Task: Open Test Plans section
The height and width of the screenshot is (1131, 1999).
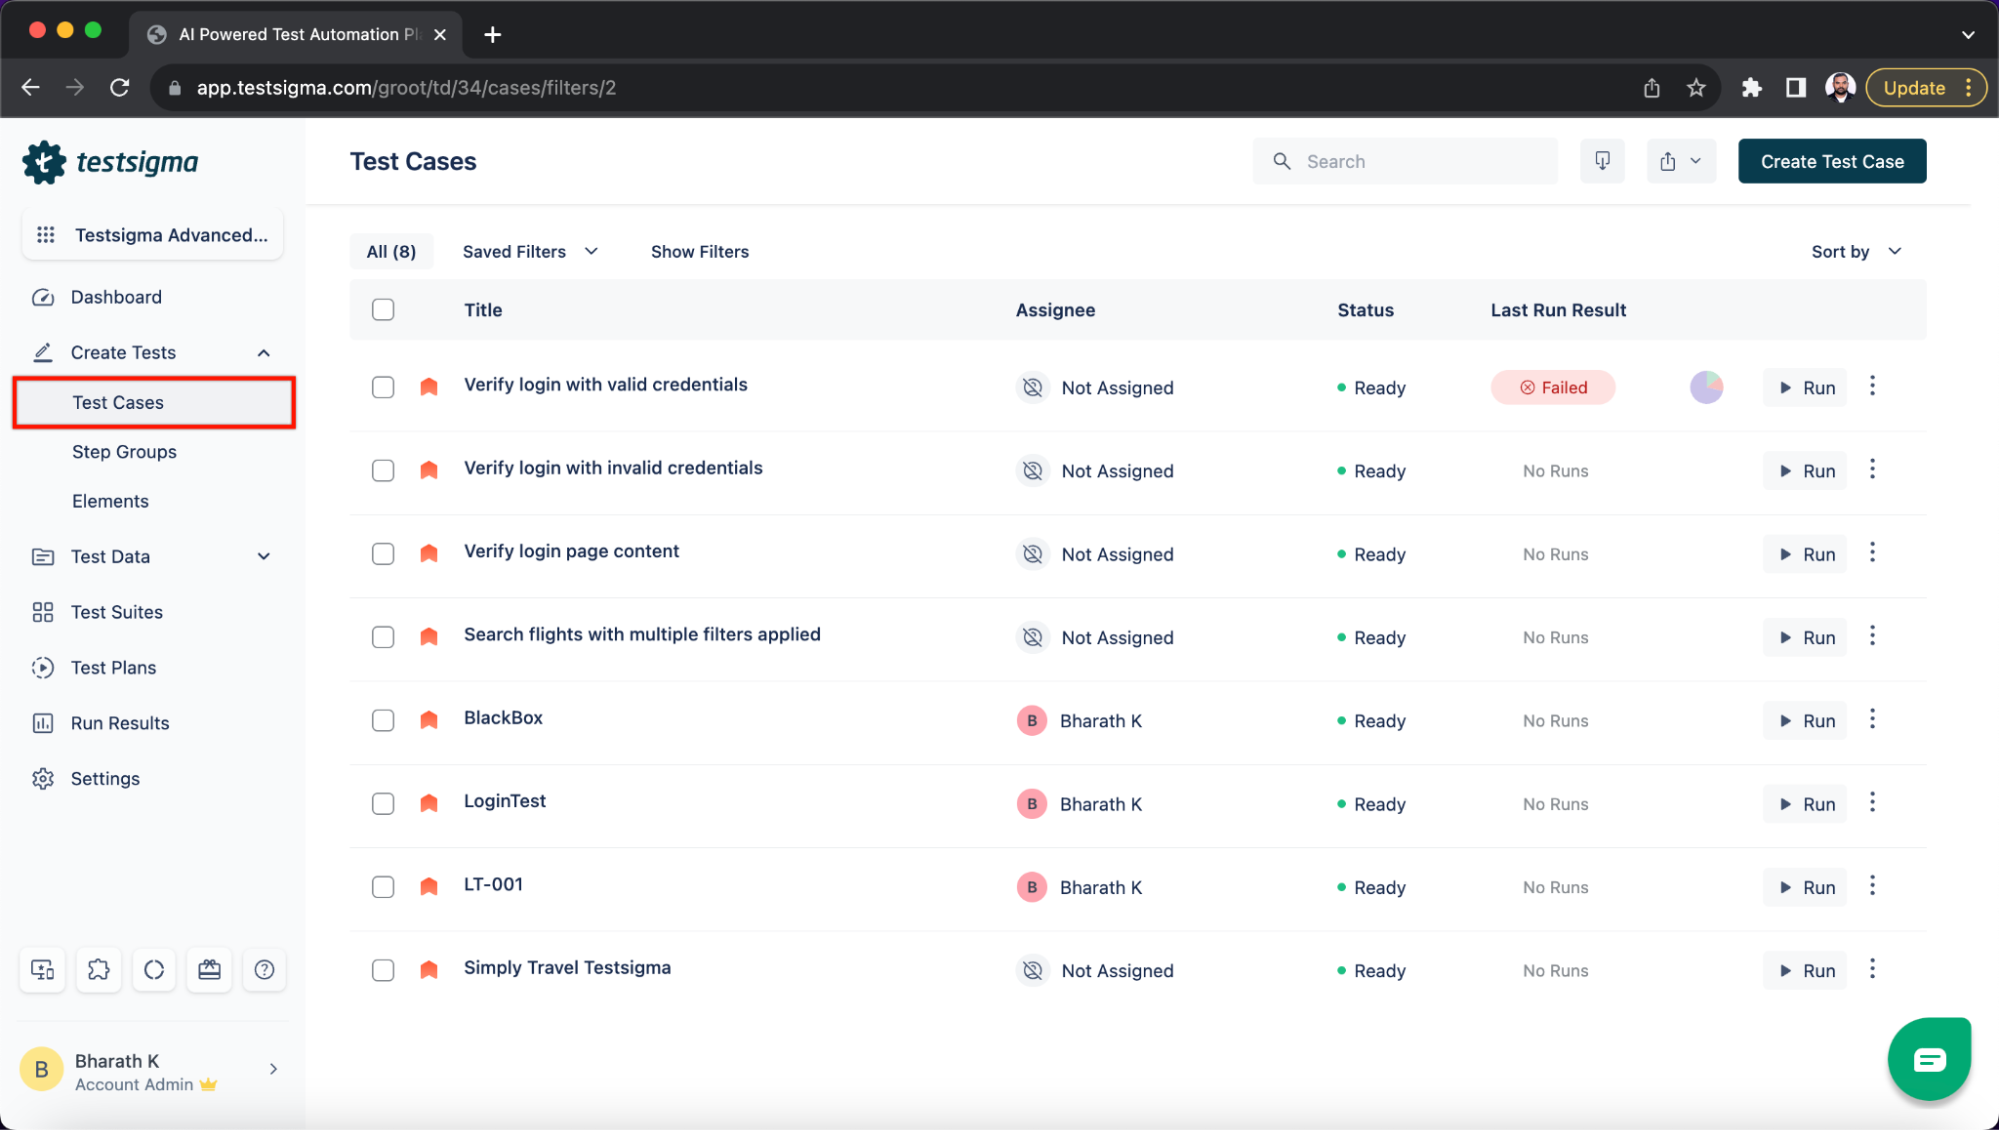Action: [114, 667]
